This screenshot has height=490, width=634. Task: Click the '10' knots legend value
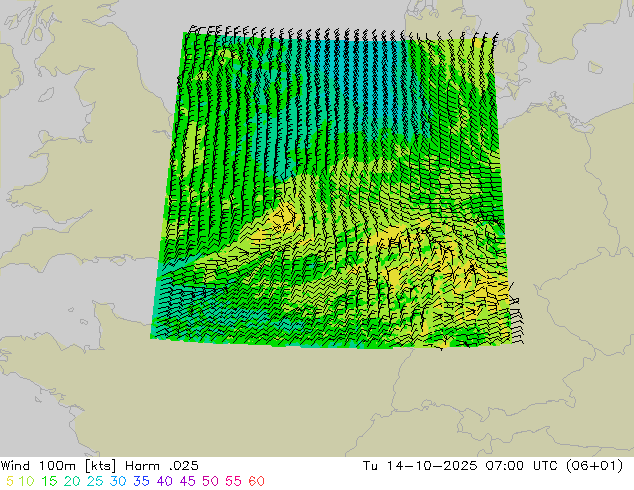[26, 481]
